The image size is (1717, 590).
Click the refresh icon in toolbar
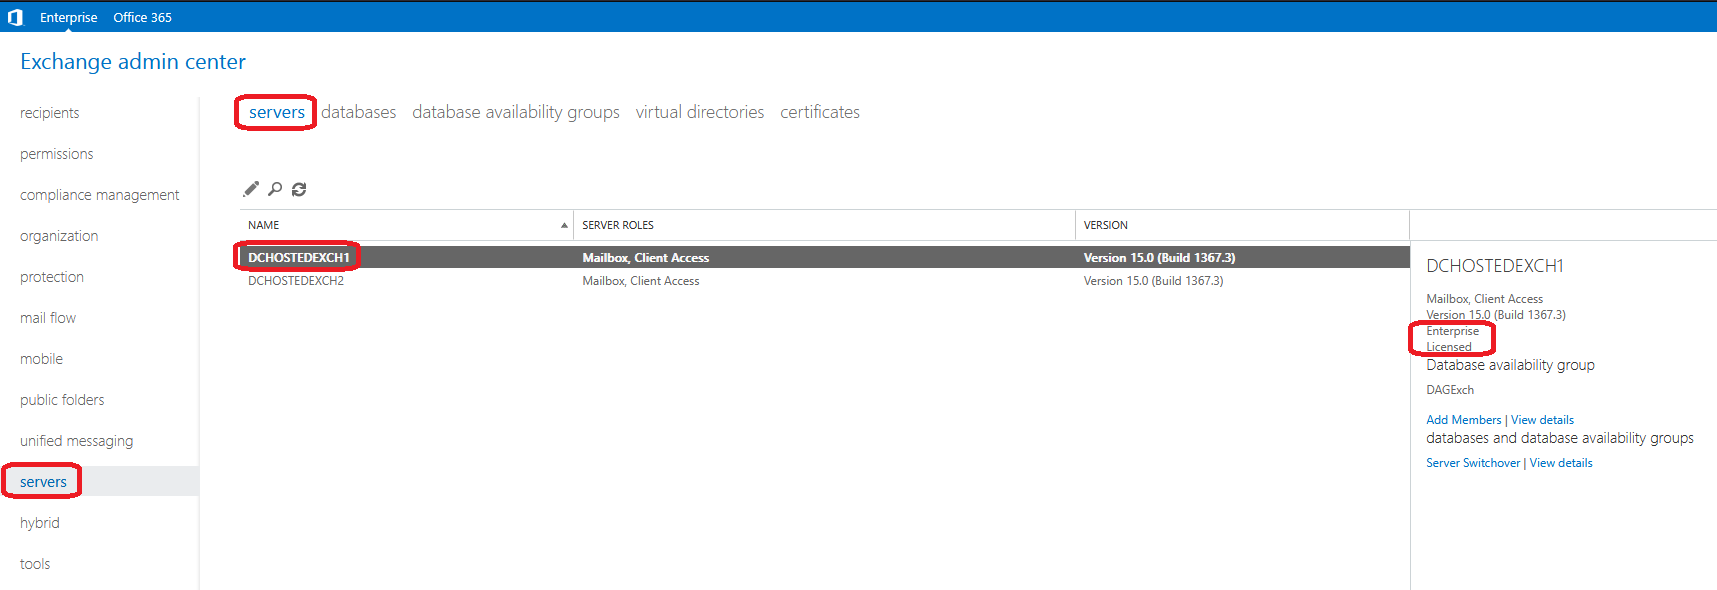tap(299, 189)
